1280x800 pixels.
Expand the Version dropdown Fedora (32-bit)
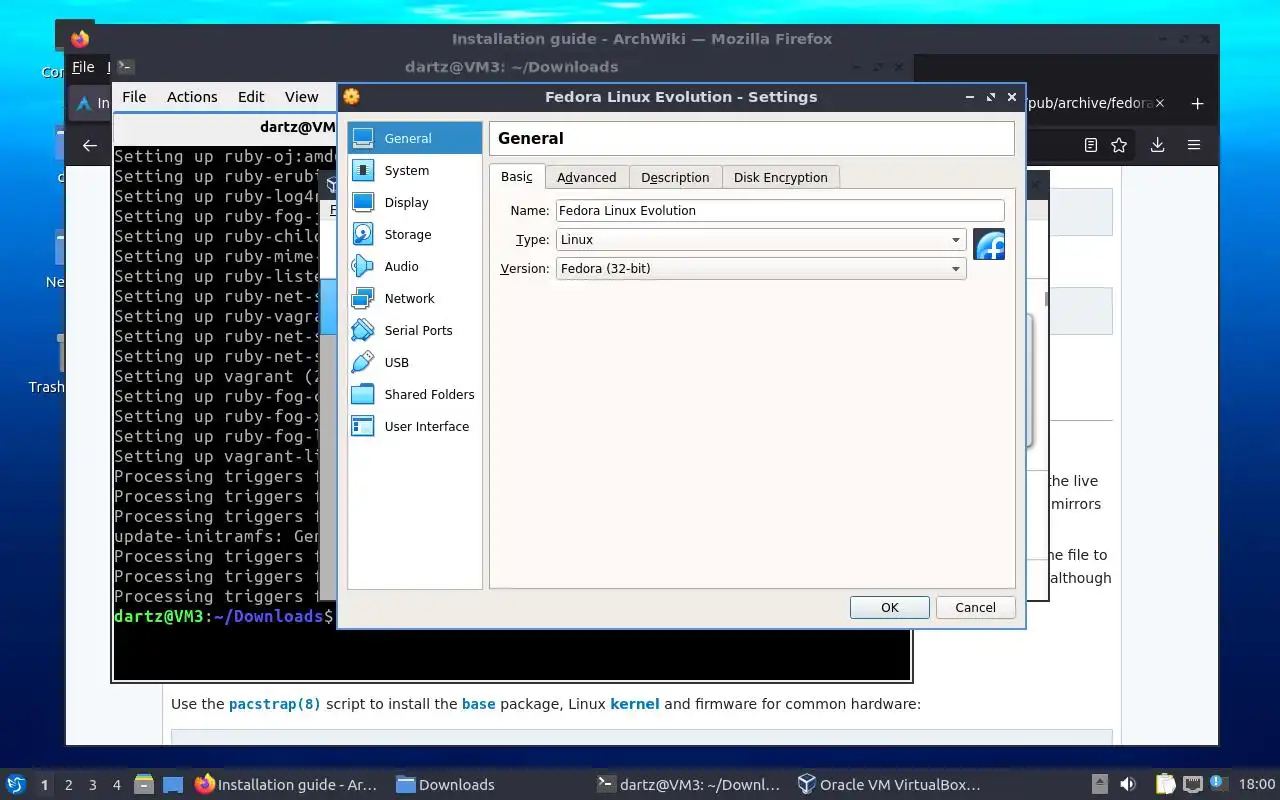pyautogui.click(x=761, y=268)
